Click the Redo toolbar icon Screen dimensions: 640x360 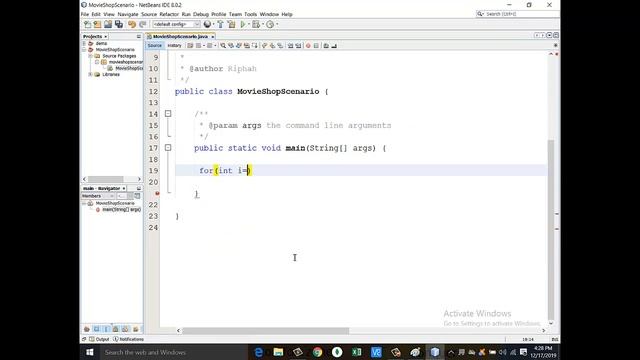(142, 24)
